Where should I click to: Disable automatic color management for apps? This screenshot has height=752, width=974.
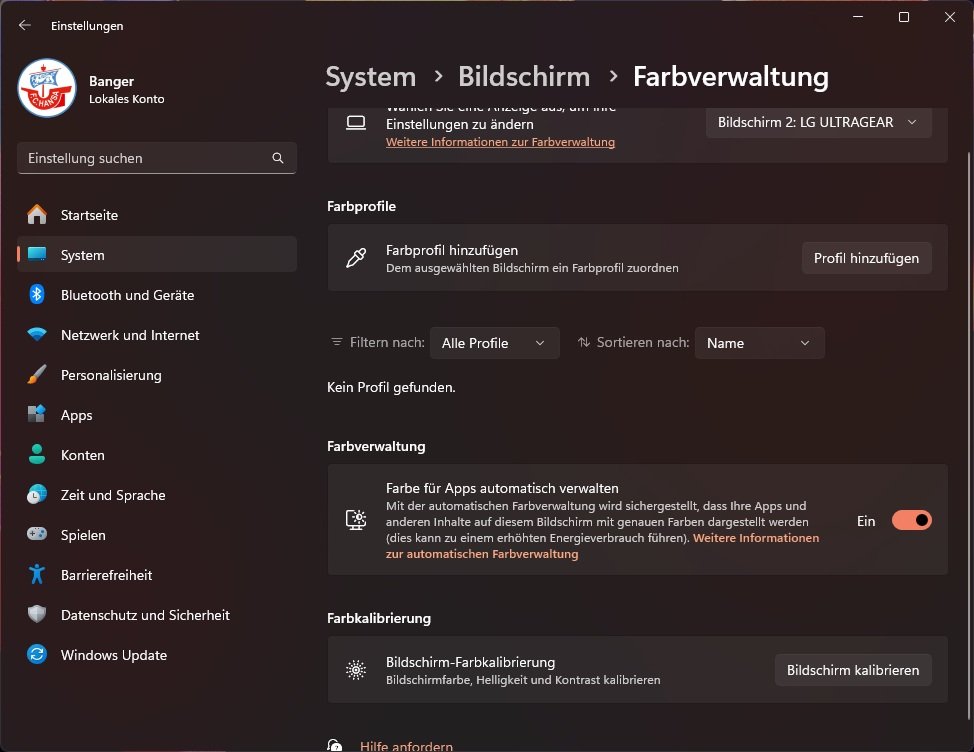911,520
